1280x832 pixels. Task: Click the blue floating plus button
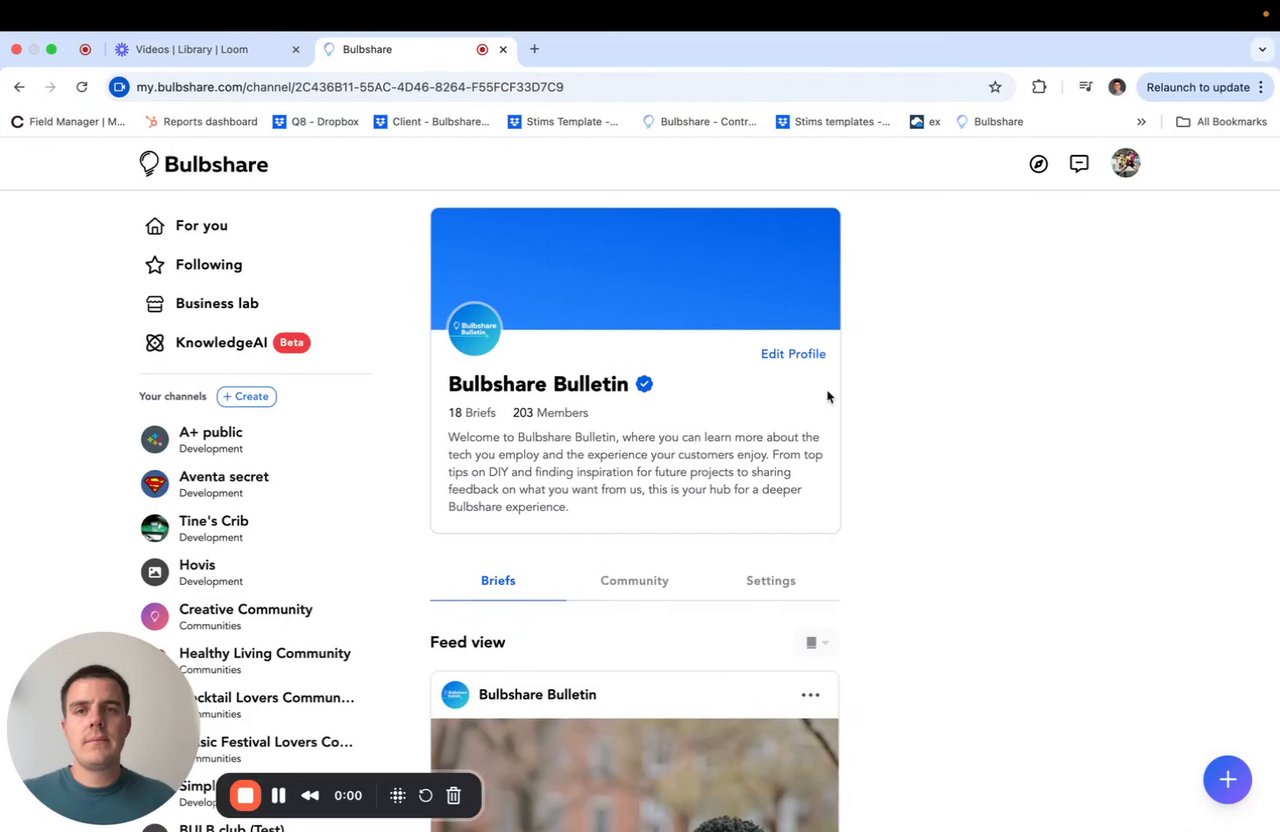[1228, 780]
